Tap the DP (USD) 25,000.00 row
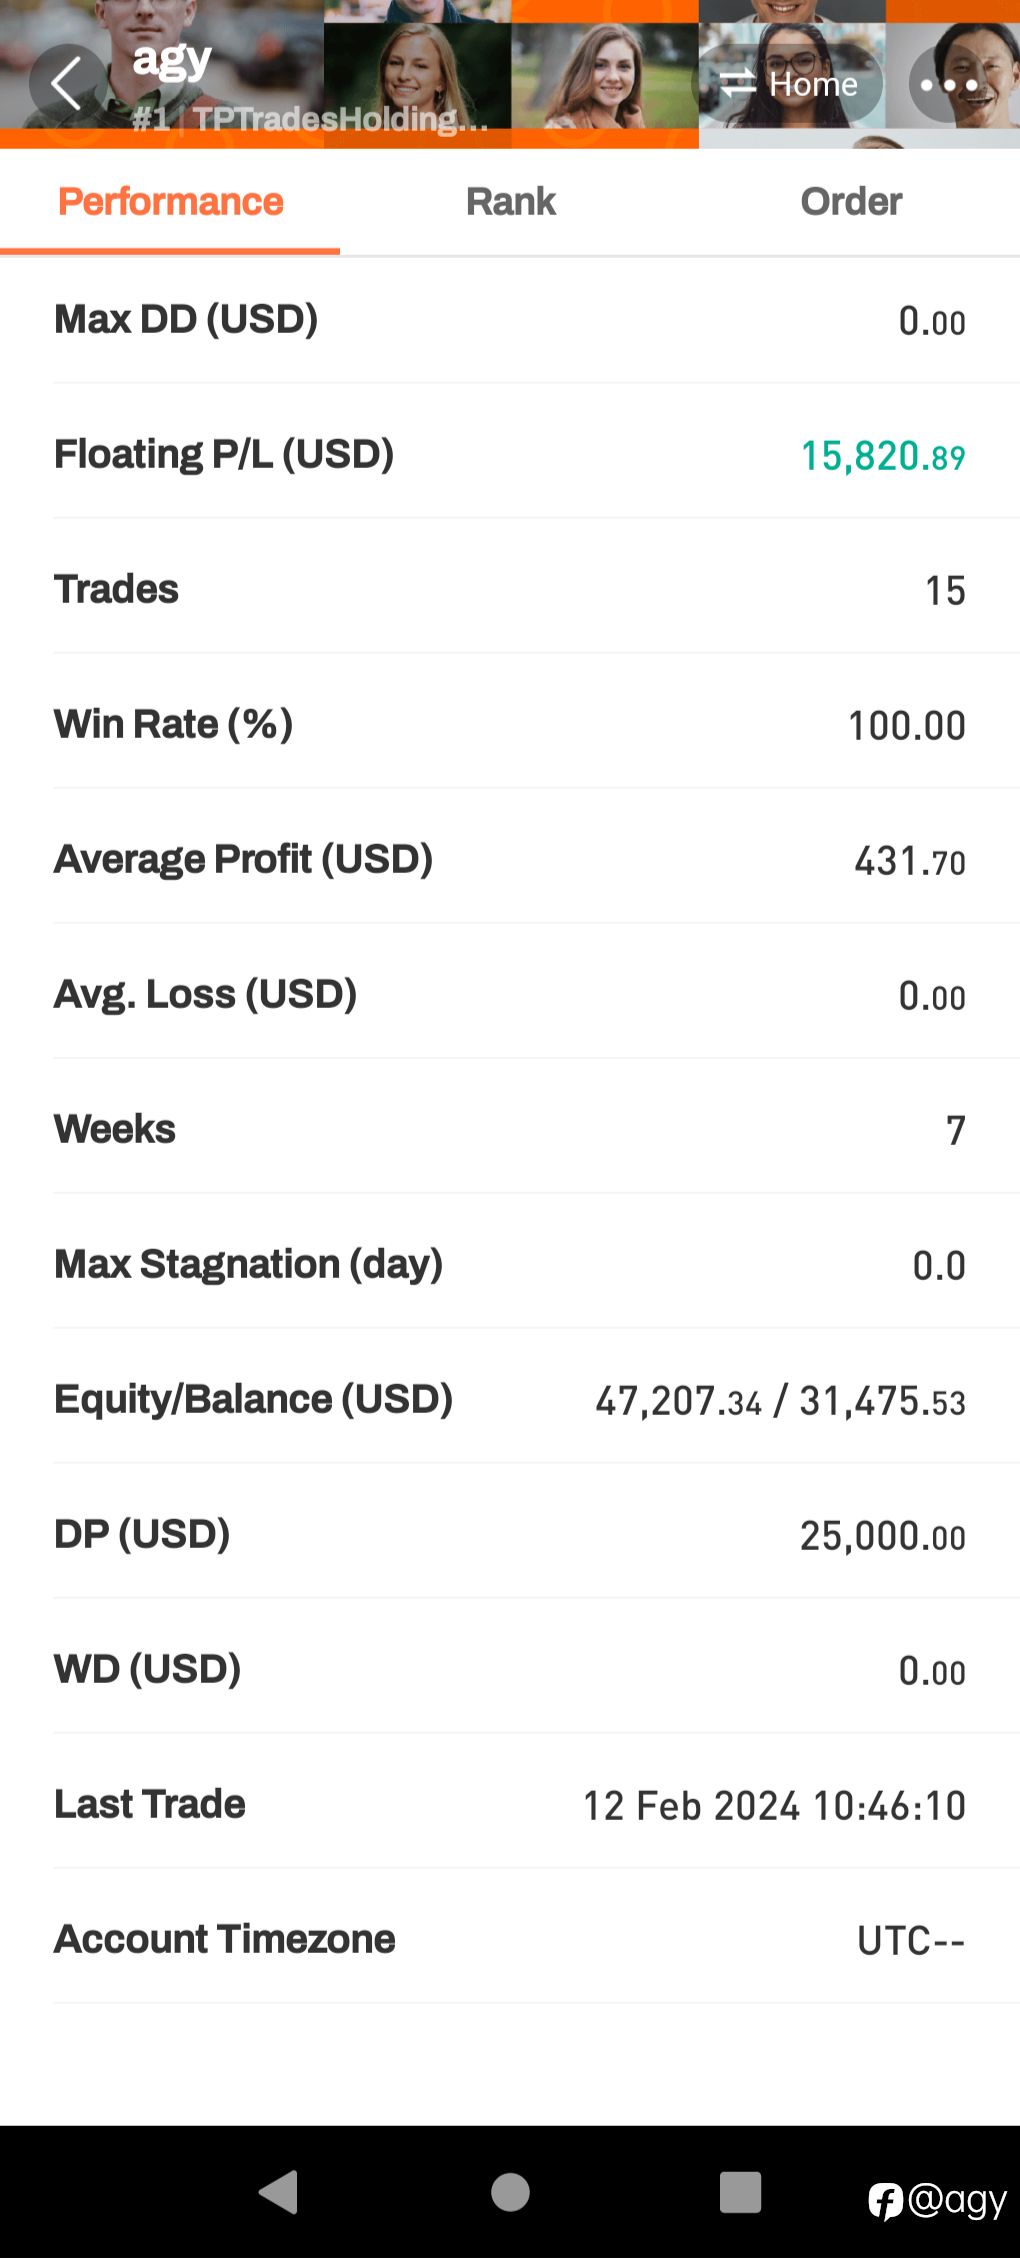Screen dimensions: 1020x2258 click(x=510, y=1534)
